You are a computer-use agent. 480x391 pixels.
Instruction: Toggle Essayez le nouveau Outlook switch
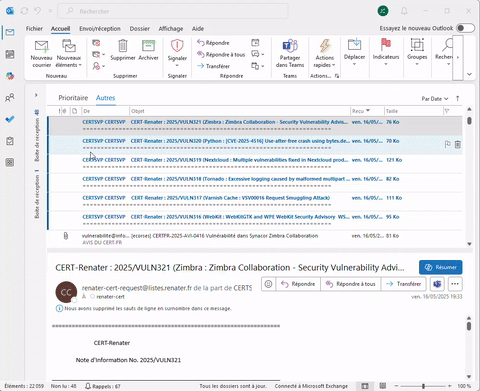[x=465, y=28]
